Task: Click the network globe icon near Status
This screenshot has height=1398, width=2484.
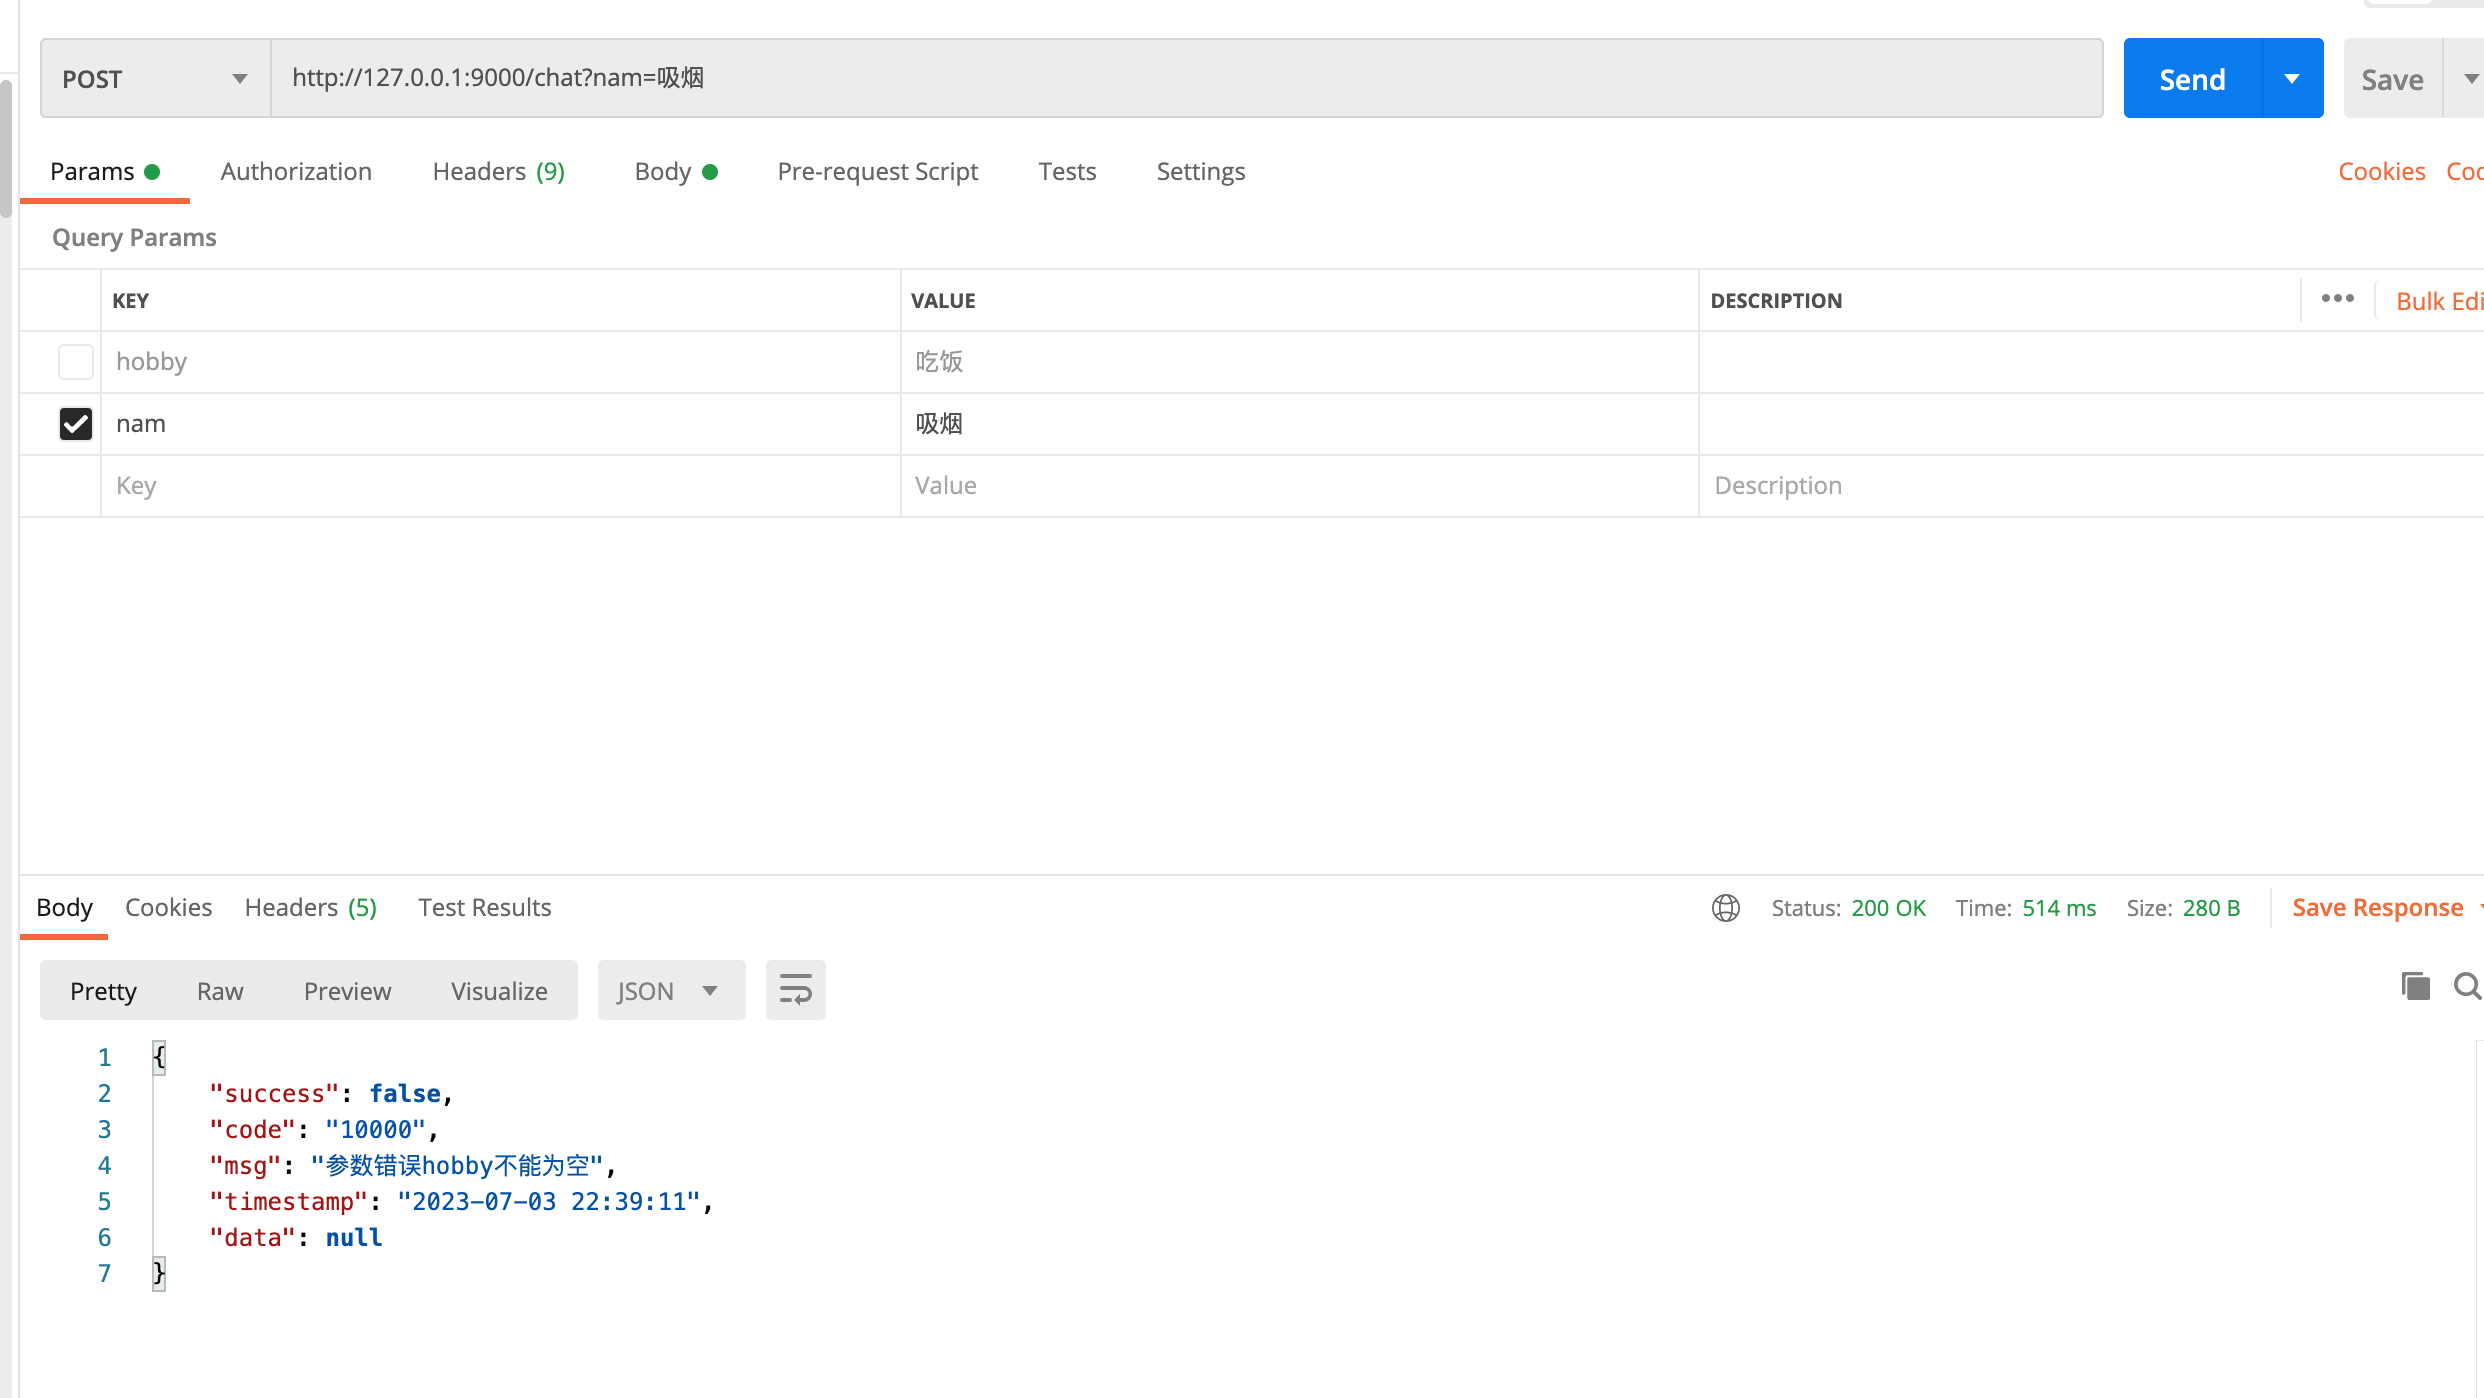Action: pyautogui.click(x=1725, y=908)
